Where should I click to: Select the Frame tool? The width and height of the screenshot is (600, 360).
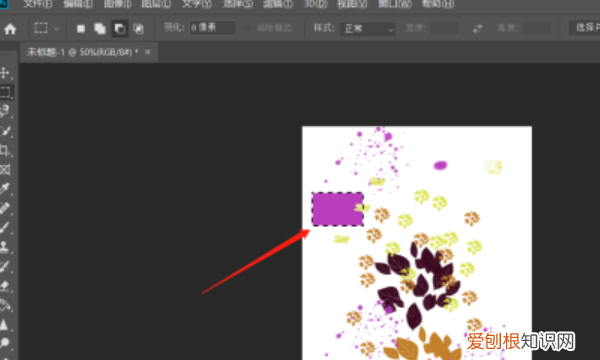5,169
